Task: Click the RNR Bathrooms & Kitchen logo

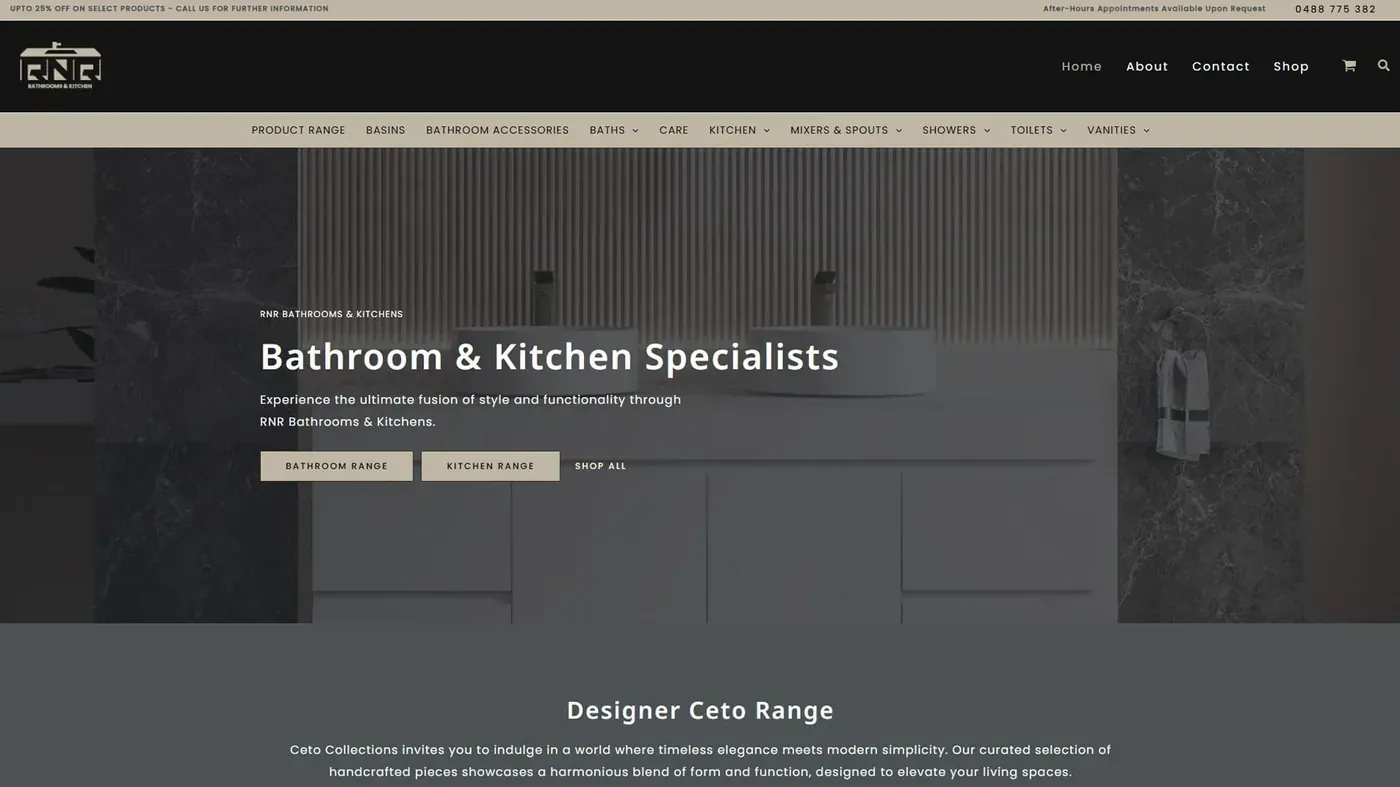Action: (x=60, y=66)
